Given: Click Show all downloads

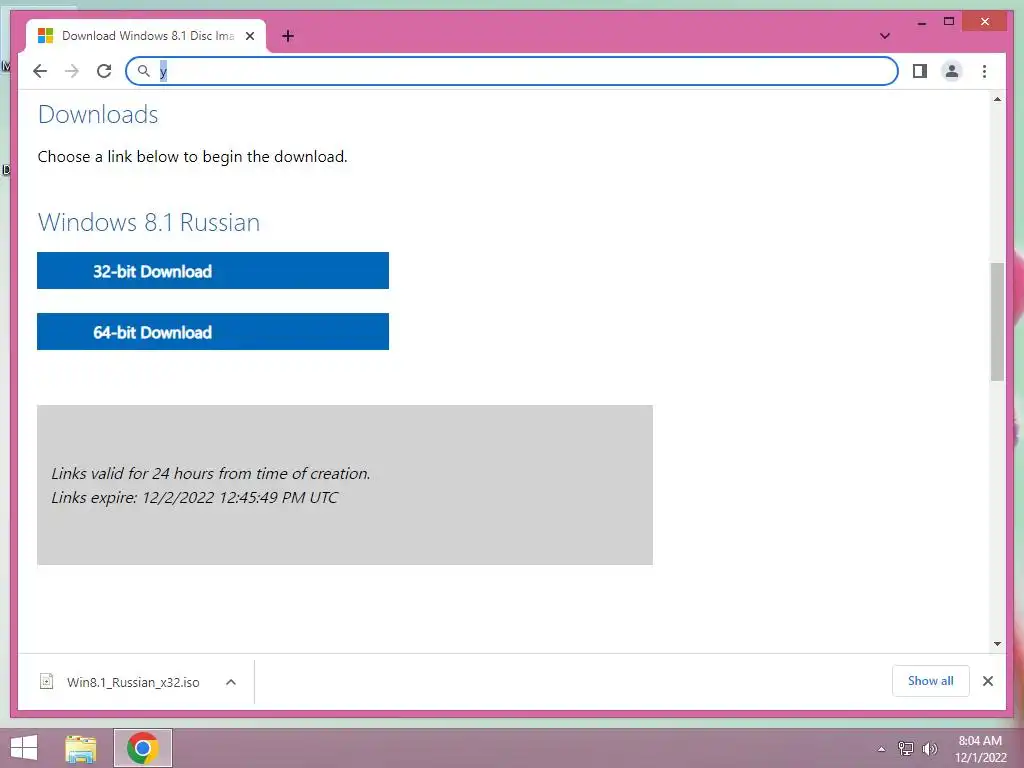Looking at the screenshot, I should tap(931, 681).
